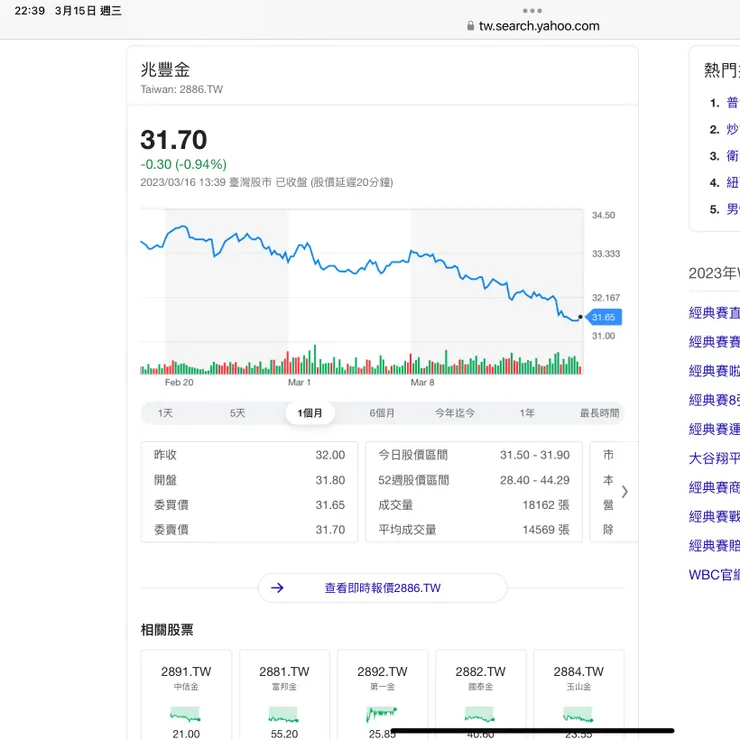The width and height of the screenshot is (740, 740).
Task: View the 2891.TW mini chart thumbnail
Action: 185,715
